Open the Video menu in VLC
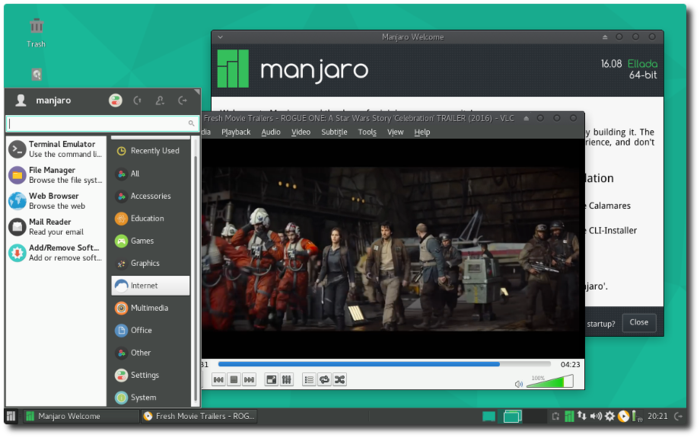700x438 pixels. (x=300, y=132)
